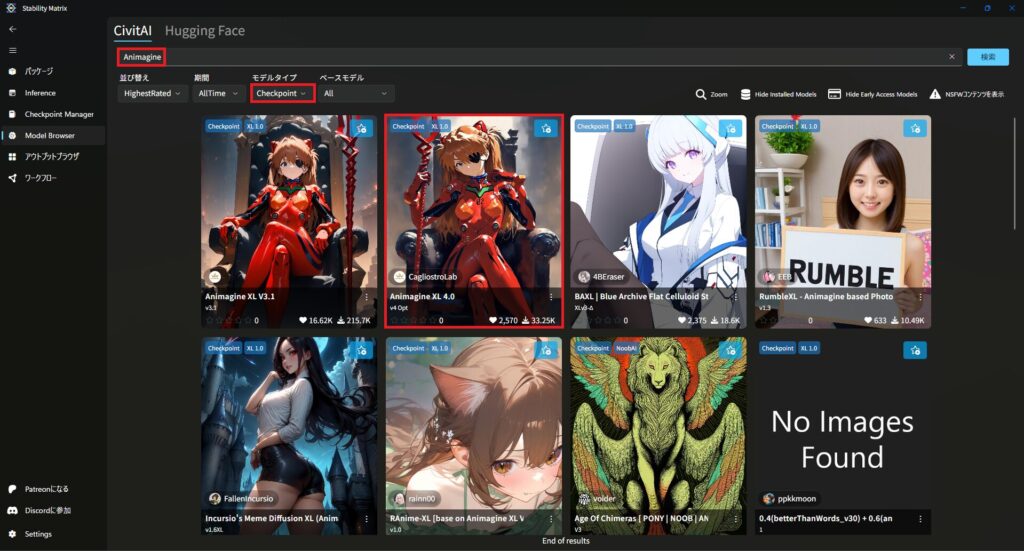Click the Checkpoint badge on Animagine XL V3.1
This screenshot has height=551, width=1024.
(x=223, y=127)
